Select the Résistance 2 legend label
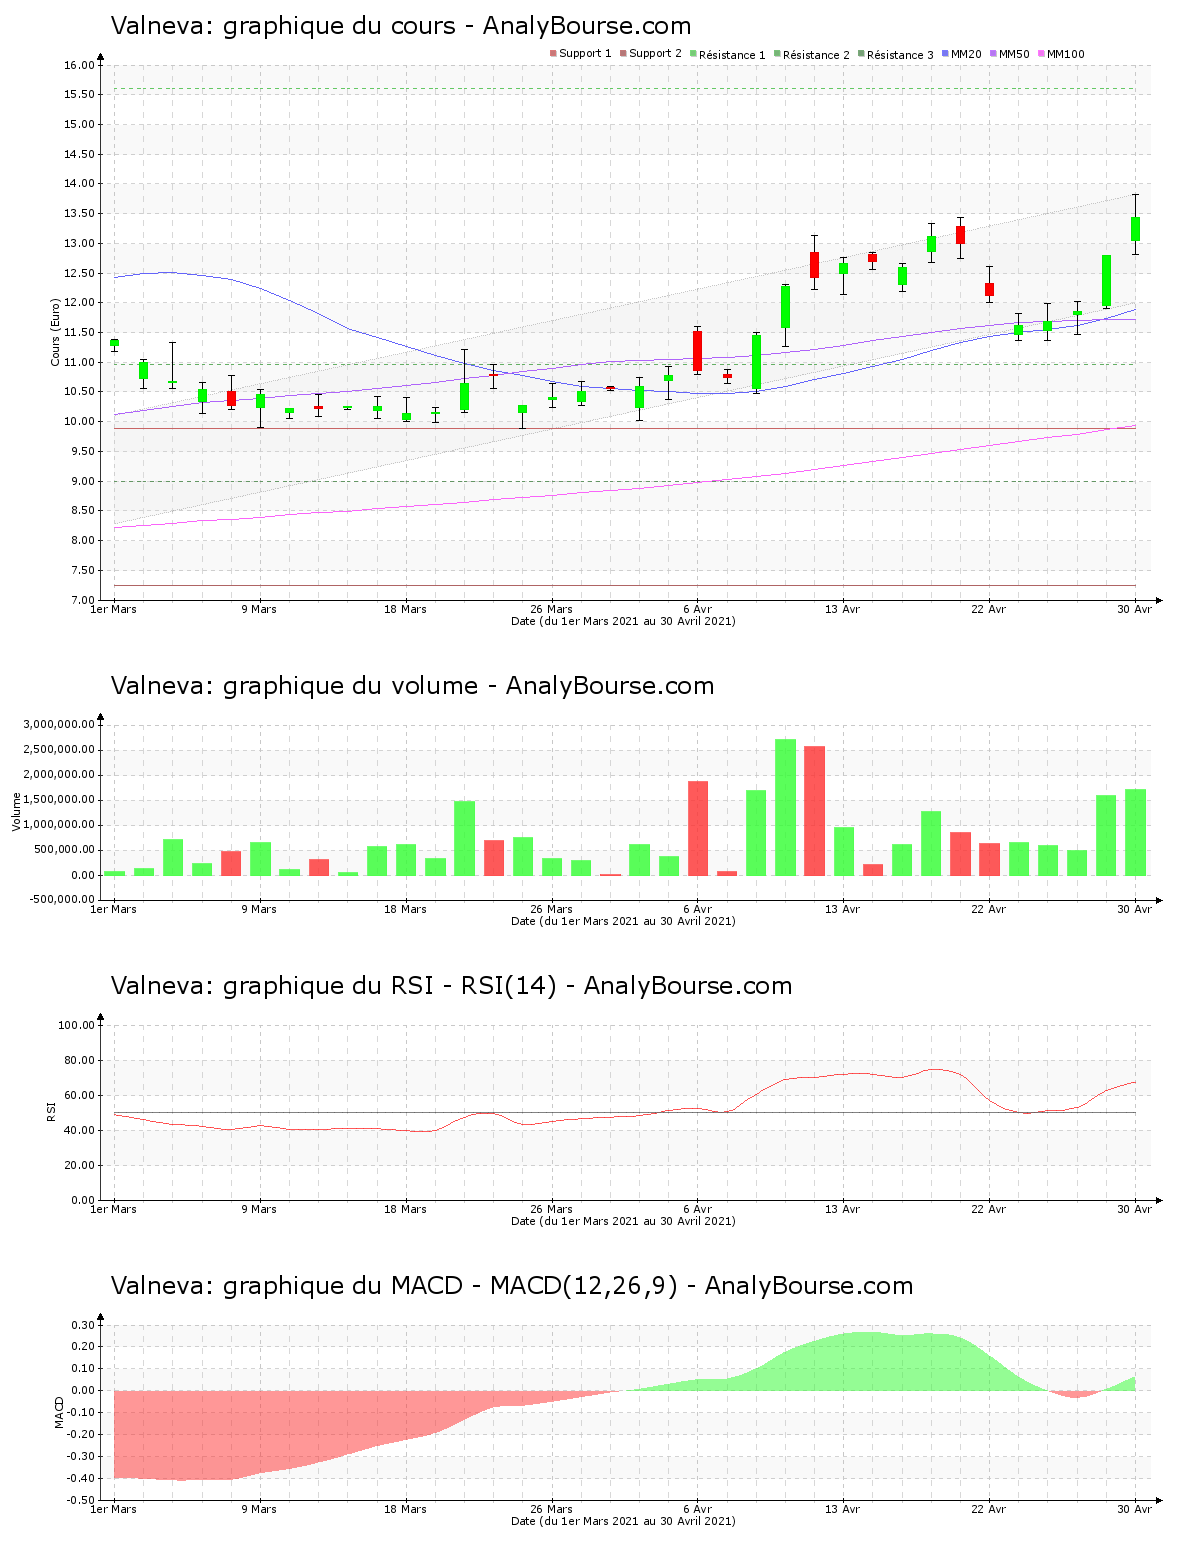The image size is (1200, 1550). point(816,55)
